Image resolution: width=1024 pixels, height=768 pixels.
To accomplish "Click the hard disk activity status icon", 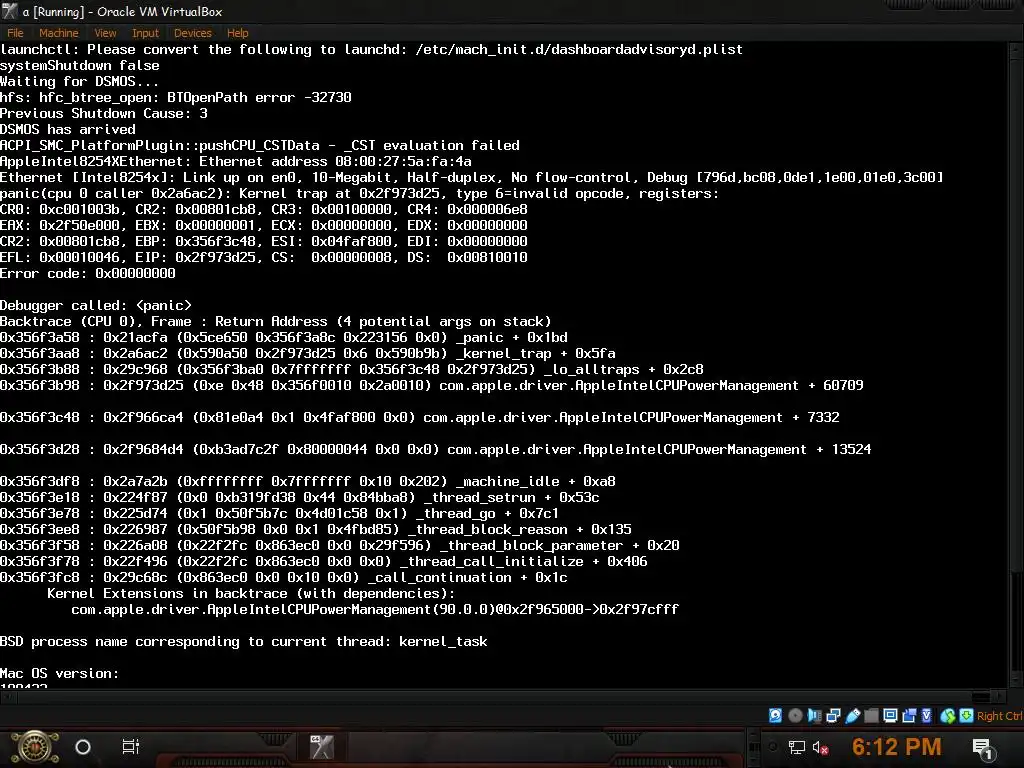I will [x=775, y=715].
